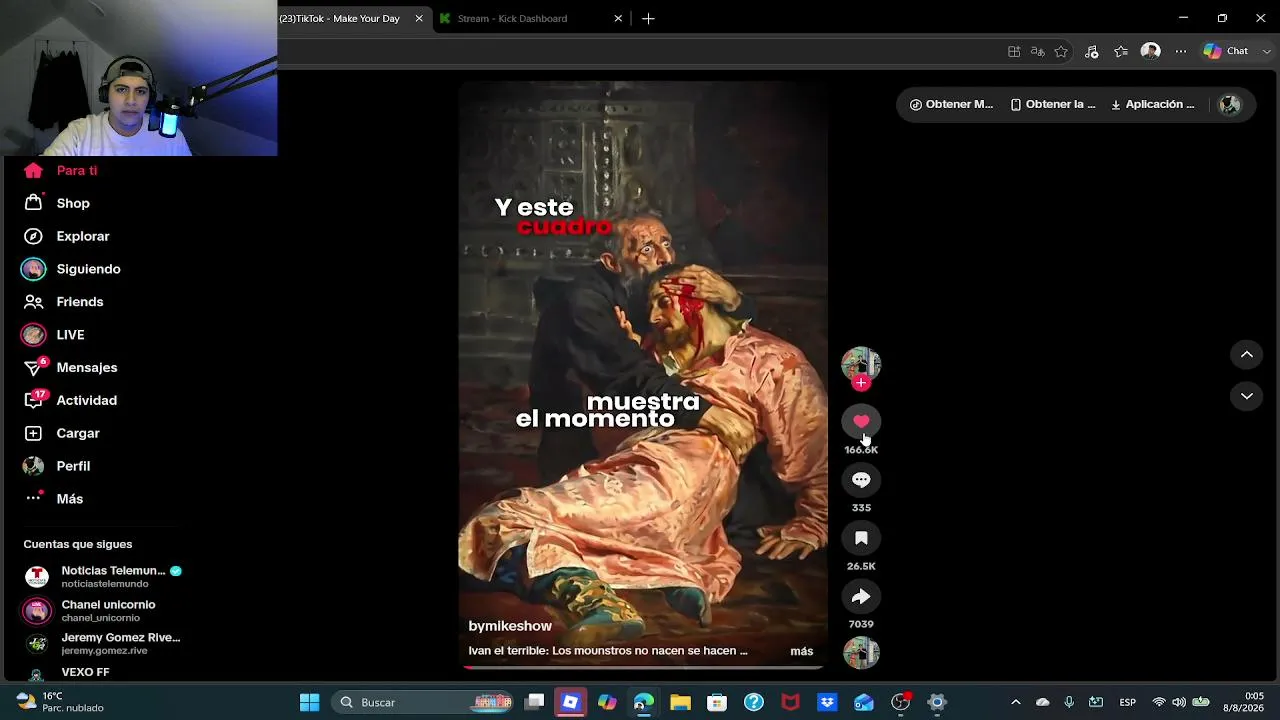This screenshot has width=1280, height=720.
Task: Open the LIVE section
Action: click(54, 335)
